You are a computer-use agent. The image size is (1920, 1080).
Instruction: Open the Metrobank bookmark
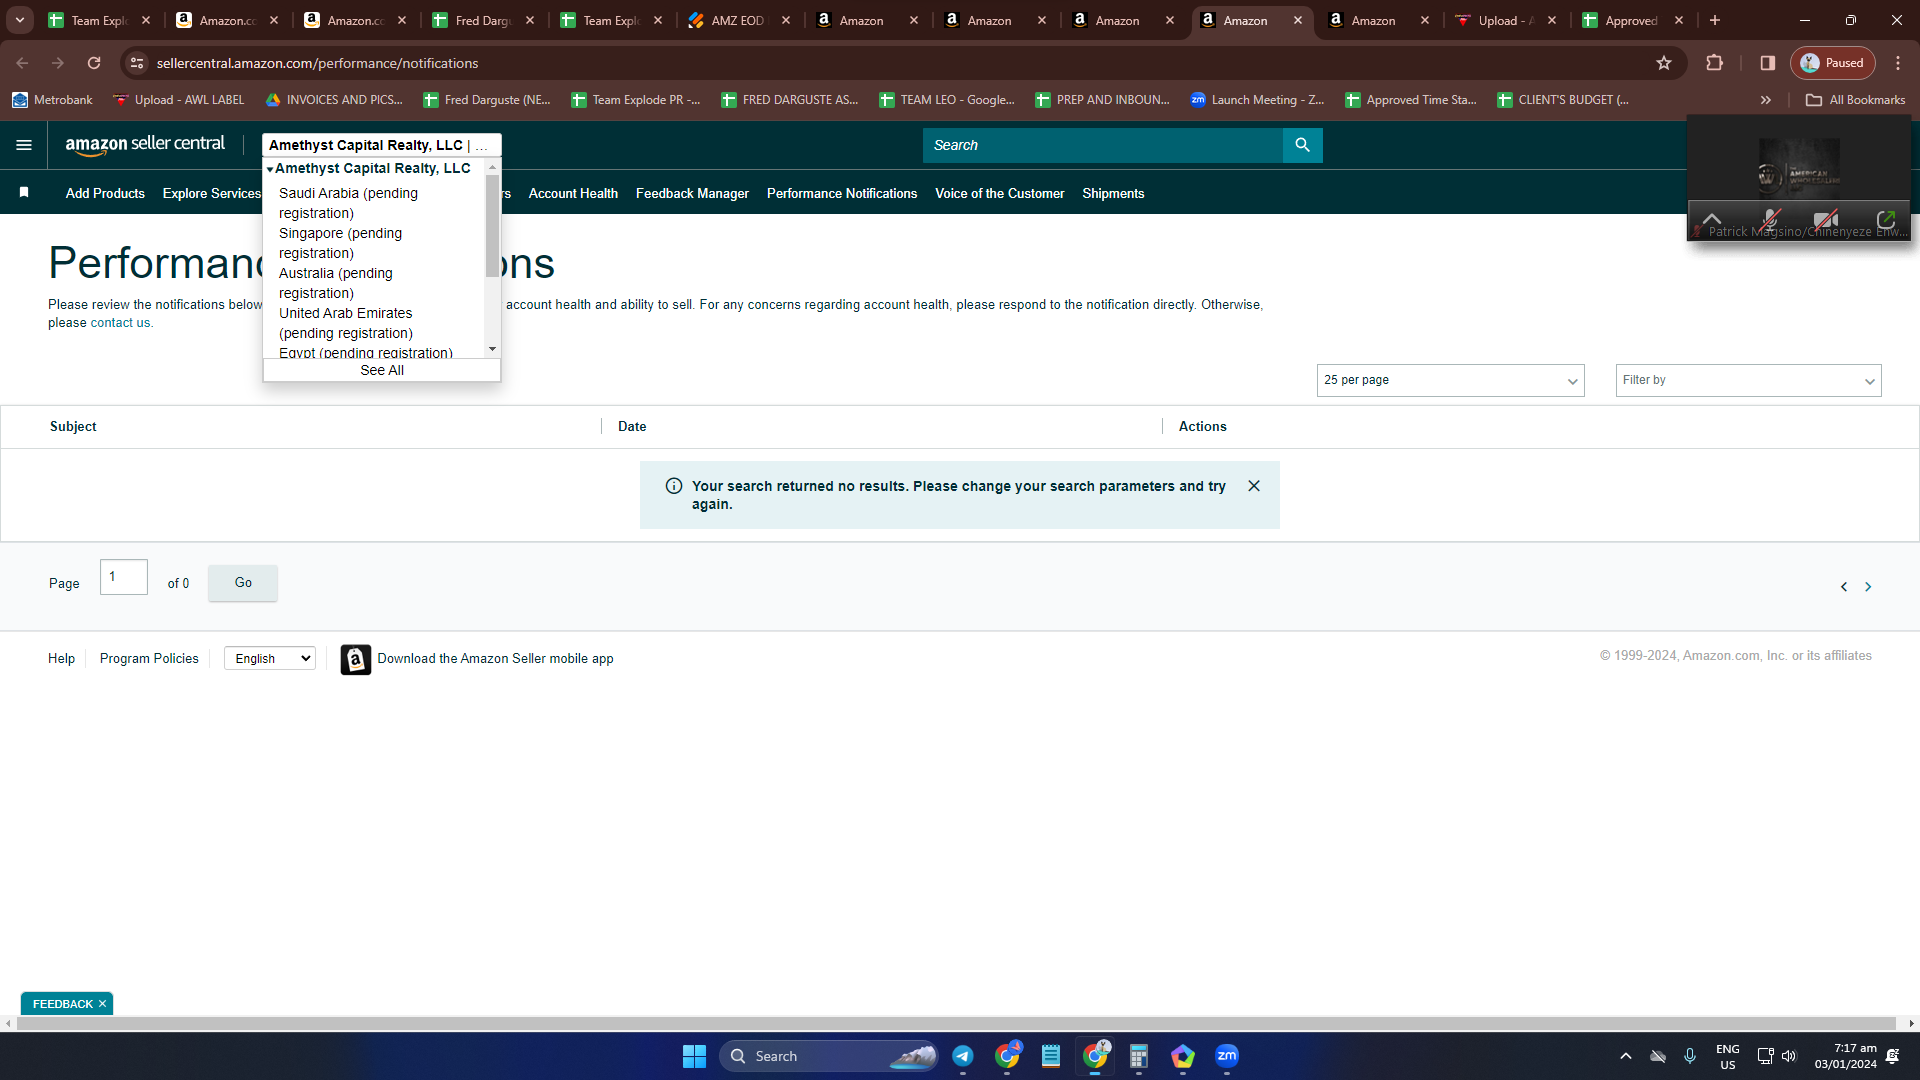[x=52, y=100]
